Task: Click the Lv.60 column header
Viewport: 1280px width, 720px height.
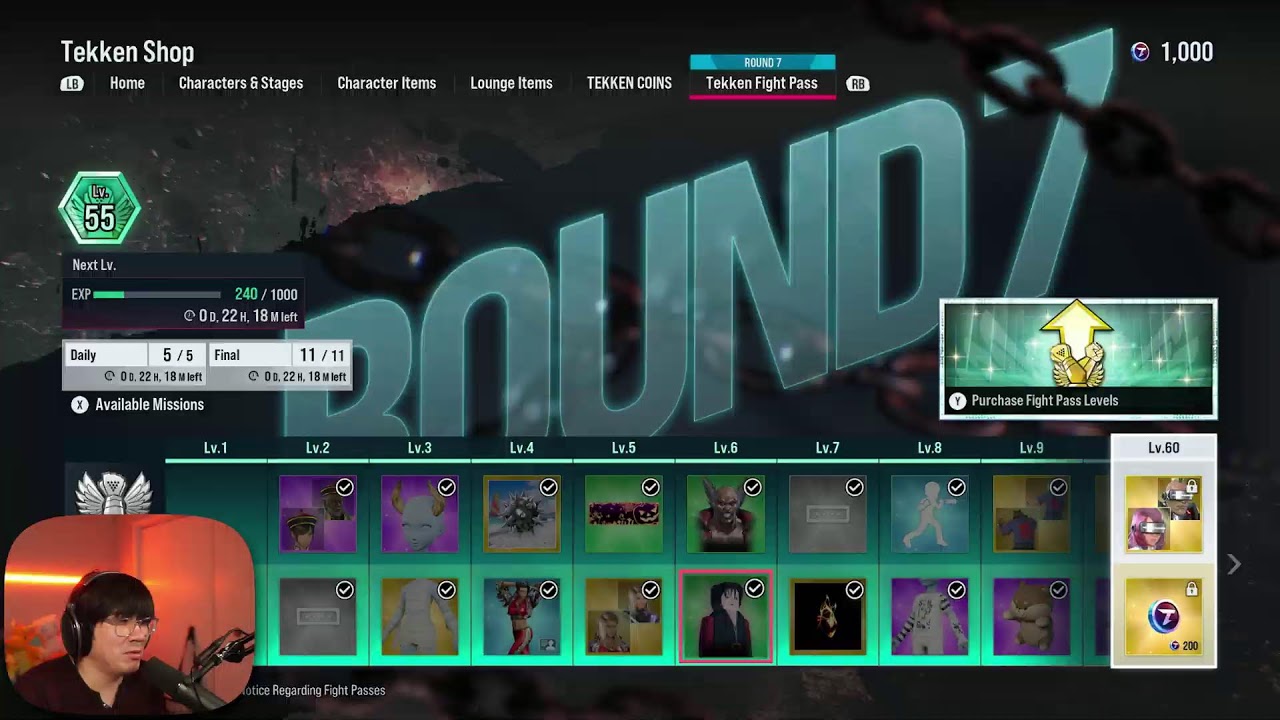Action: click(x=1164, y=448)
